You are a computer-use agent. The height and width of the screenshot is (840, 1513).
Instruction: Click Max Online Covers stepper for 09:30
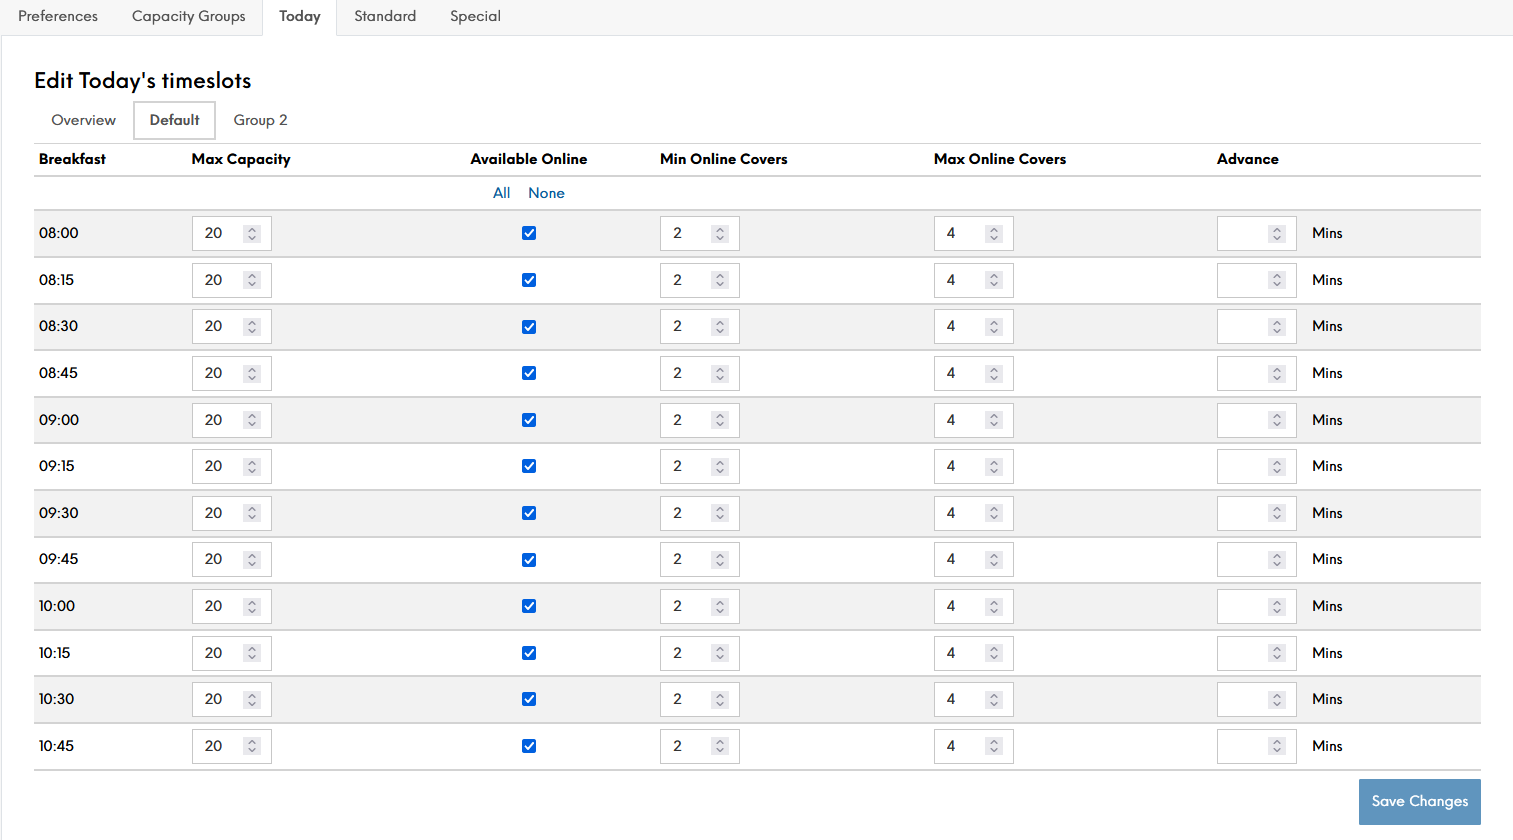coord(994,513)
